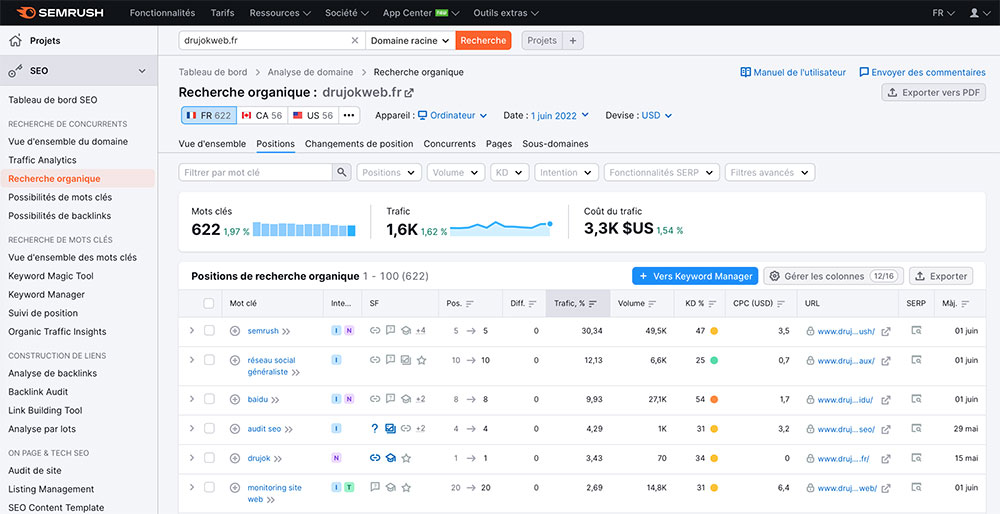Click the Mots clés bar chart
1000x514 pixels.
304,230
